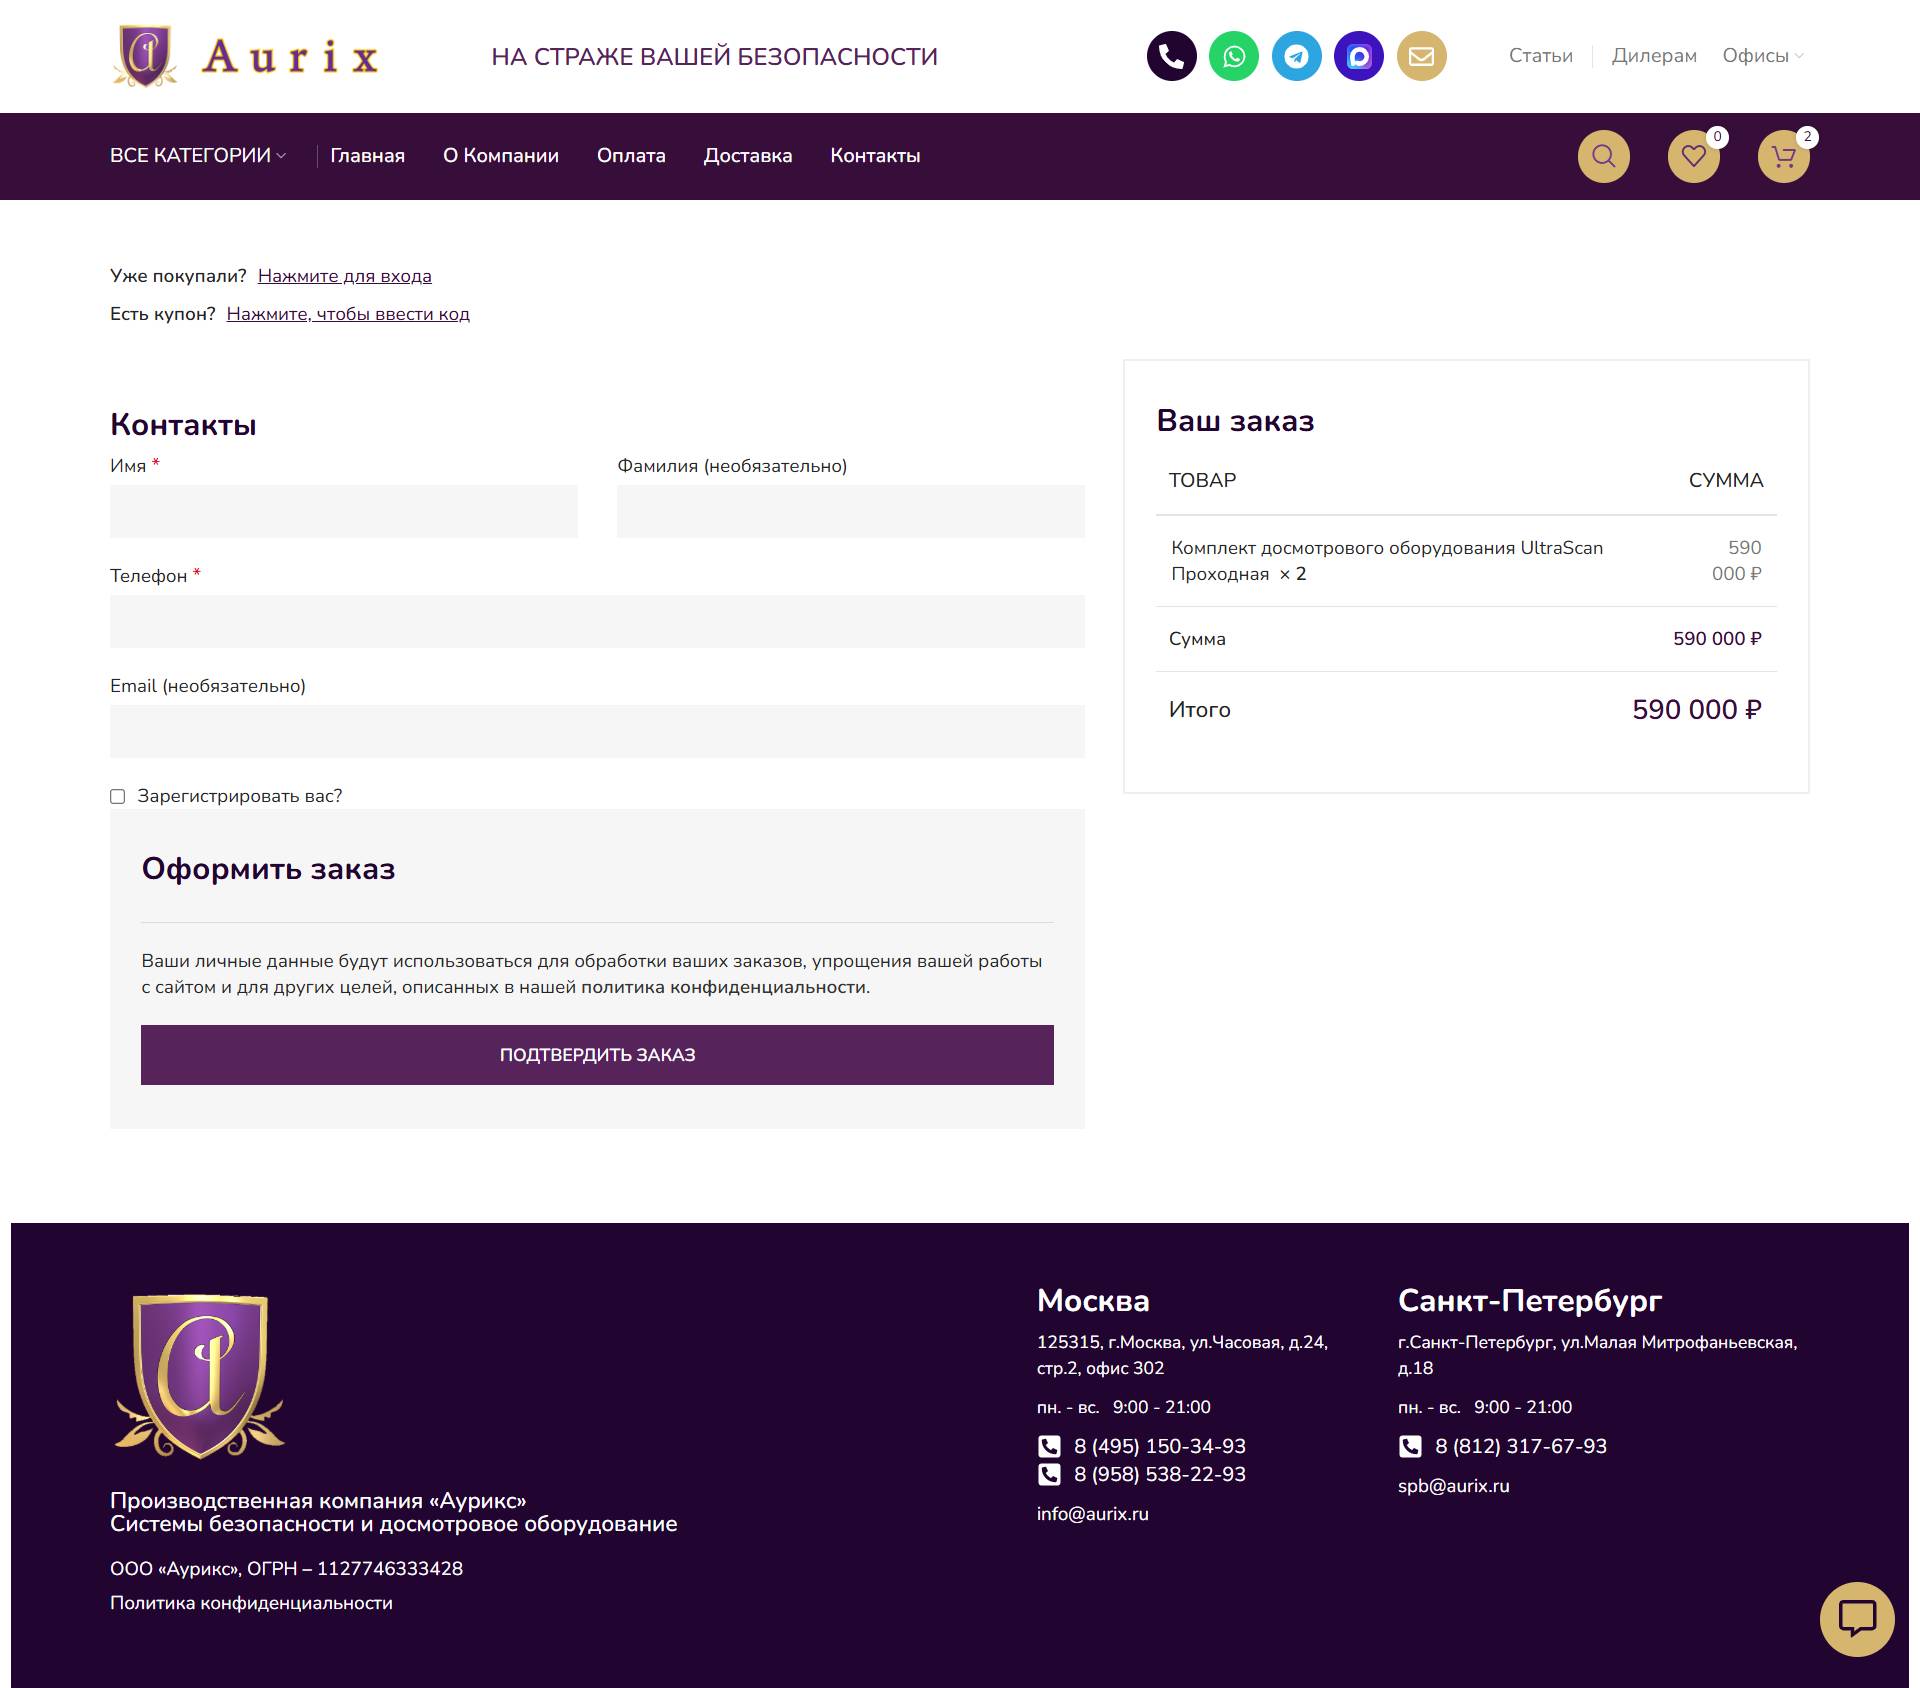Click the Aurix shield logo in header
1920x1688 pixels.
coord(145,56)
